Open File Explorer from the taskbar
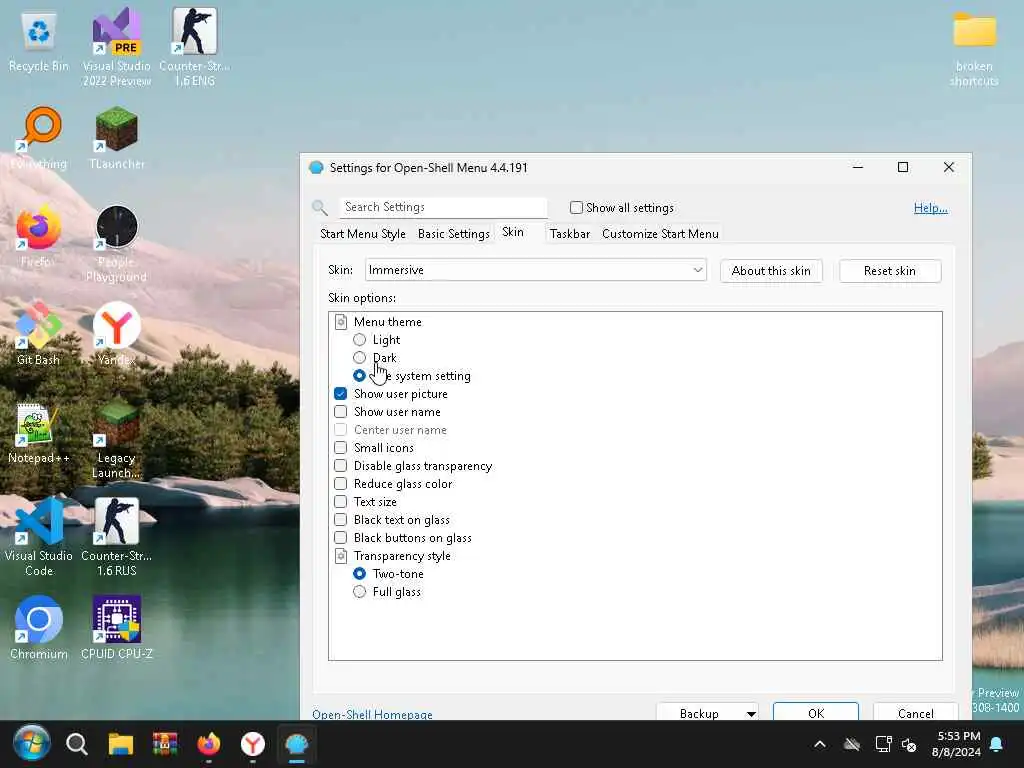The width and height of the screenshot is (1024, 768). click(121, 744)
